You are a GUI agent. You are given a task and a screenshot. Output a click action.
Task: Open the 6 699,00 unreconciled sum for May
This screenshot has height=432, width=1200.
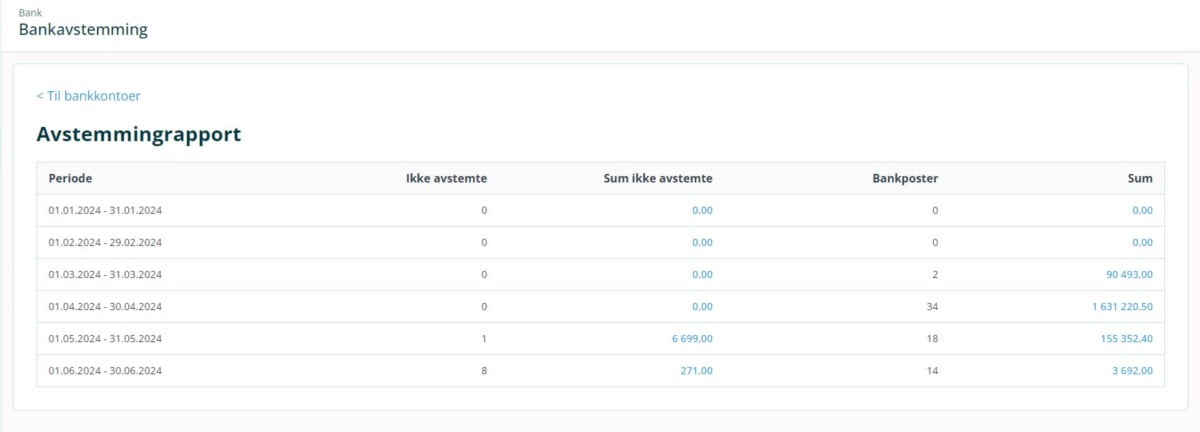pyautogui.click(x=691, y=339)
